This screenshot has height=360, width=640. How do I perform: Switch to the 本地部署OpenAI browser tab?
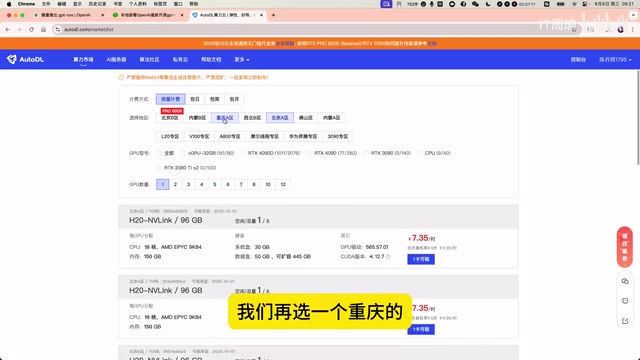[148, 15]
